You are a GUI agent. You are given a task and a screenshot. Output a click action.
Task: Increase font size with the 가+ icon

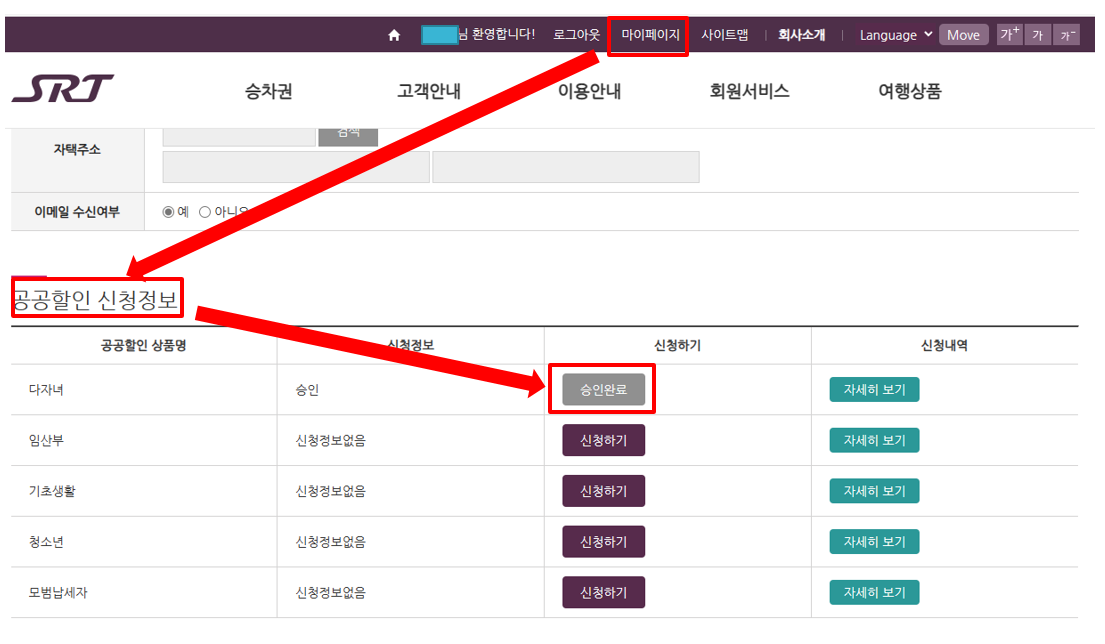click(1009, 34)
